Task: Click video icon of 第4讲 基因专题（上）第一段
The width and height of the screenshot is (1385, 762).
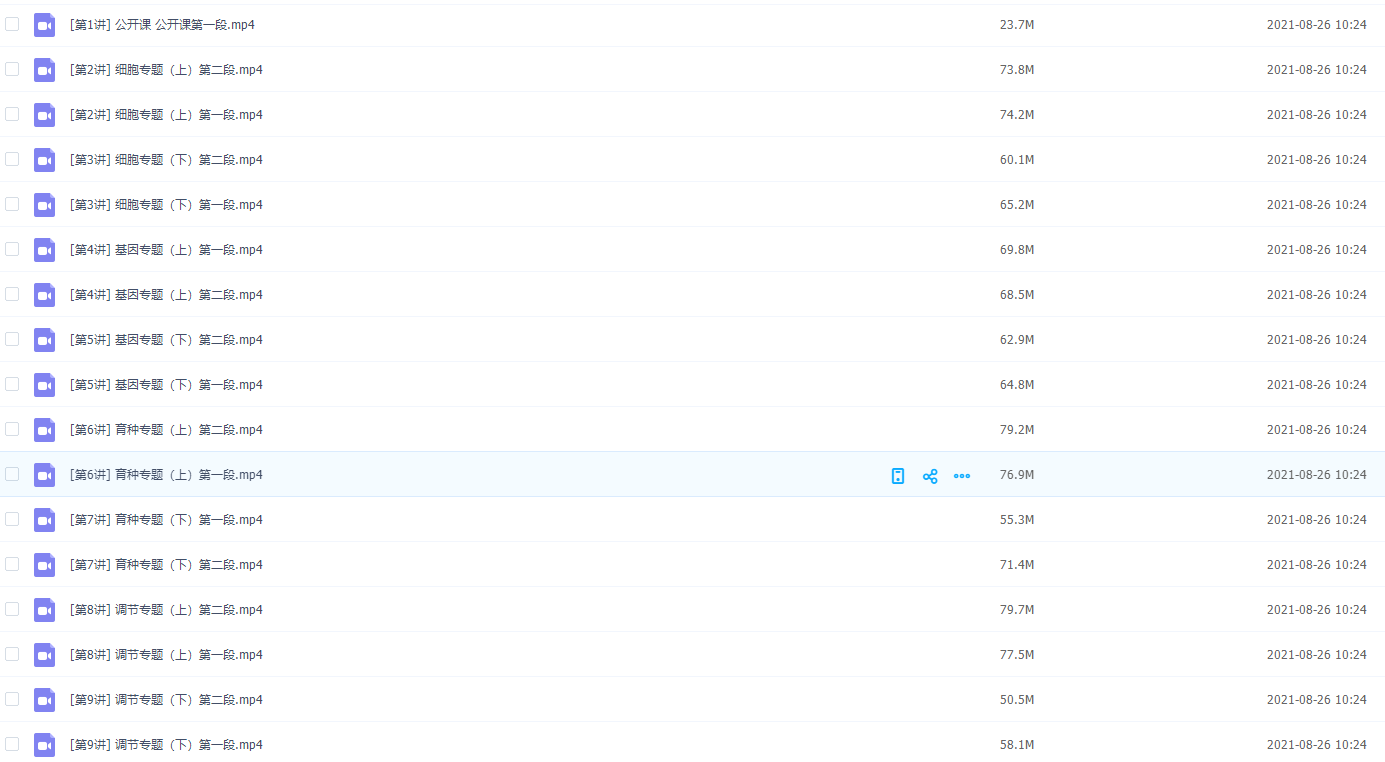Action: coord(44,250)
